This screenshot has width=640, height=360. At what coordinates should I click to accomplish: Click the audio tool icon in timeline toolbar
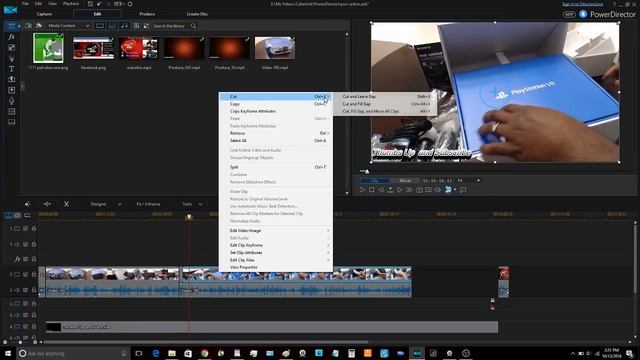tap(28, 204)
